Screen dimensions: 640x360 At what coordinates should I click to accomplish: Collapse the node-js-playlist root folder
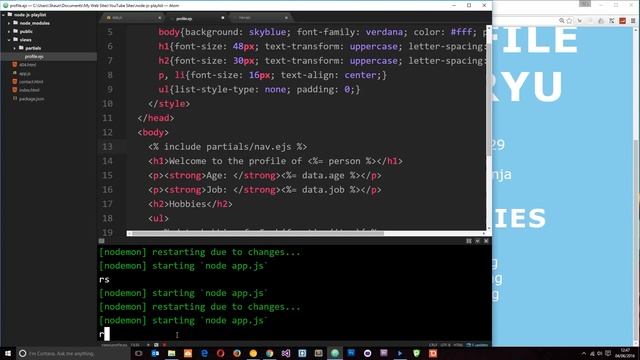tap(4, 15)
